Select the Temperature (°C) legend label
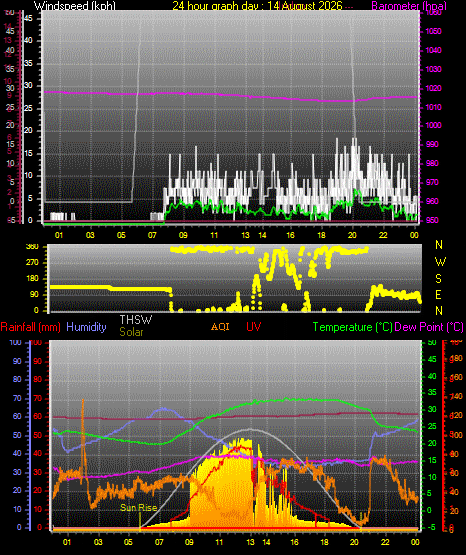 352,327
